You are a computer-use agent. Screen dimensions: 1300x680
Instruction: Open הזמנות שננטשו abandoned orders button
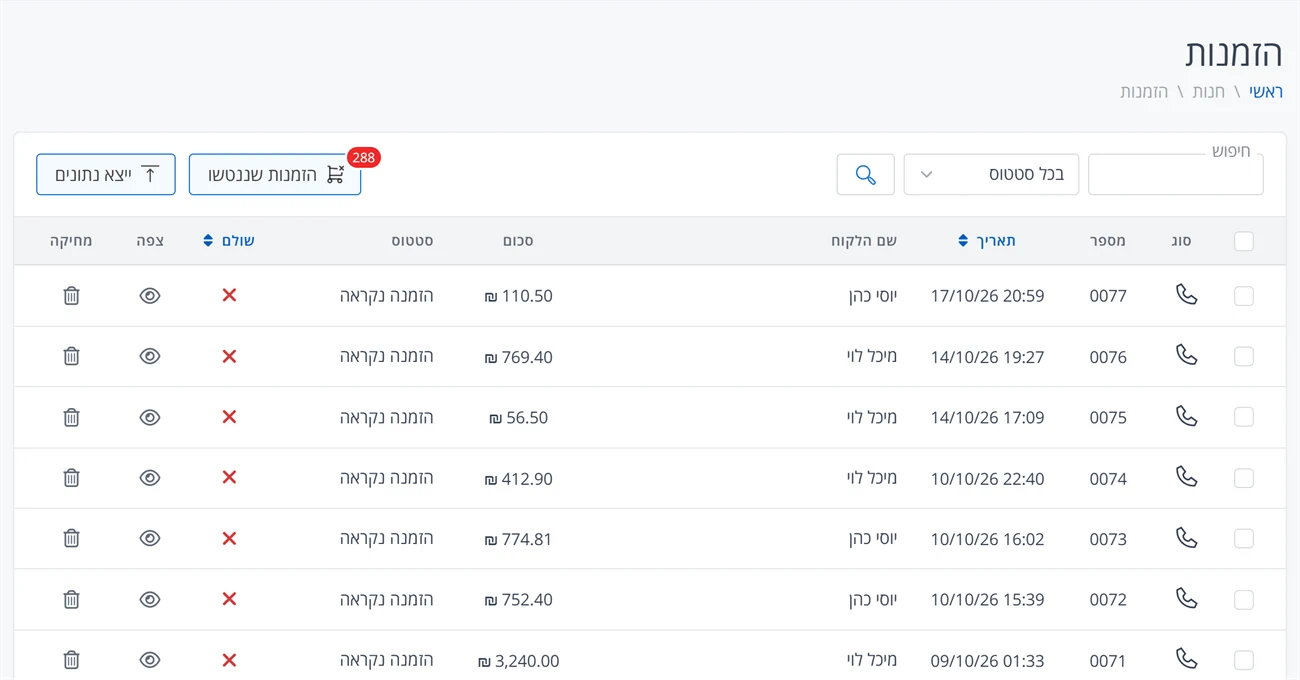tap(275, 175)
